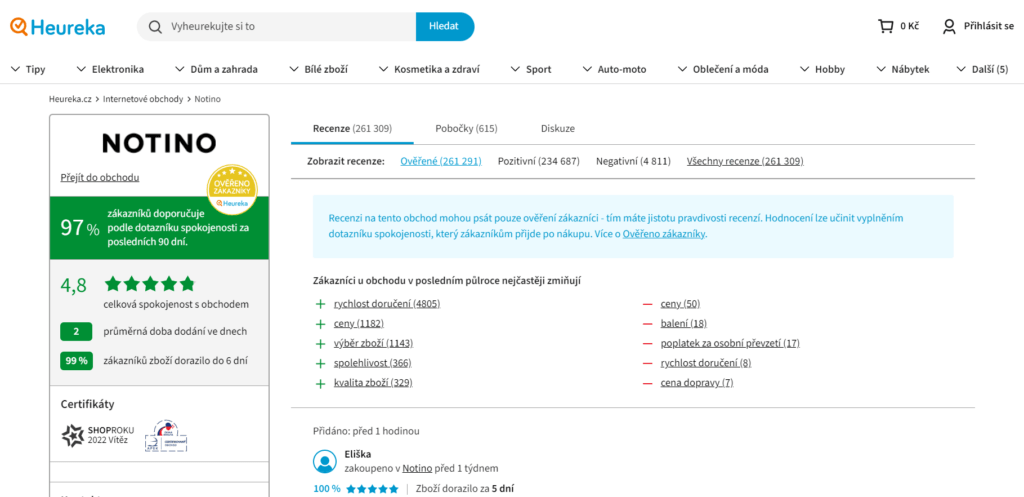Switch to the Pobočky (615) tab

pos(466,128)
